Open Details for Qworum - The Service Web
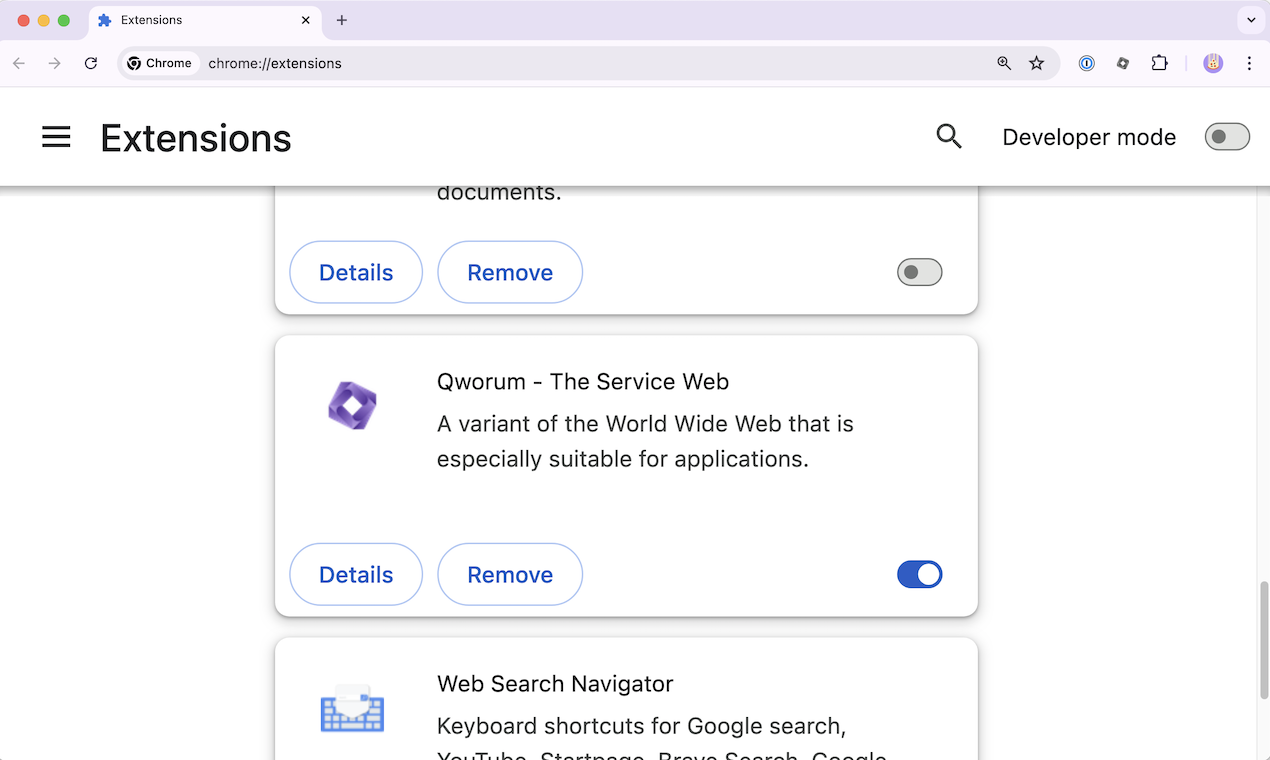This screenshot has height=760, width=1270. click(356, 574)
